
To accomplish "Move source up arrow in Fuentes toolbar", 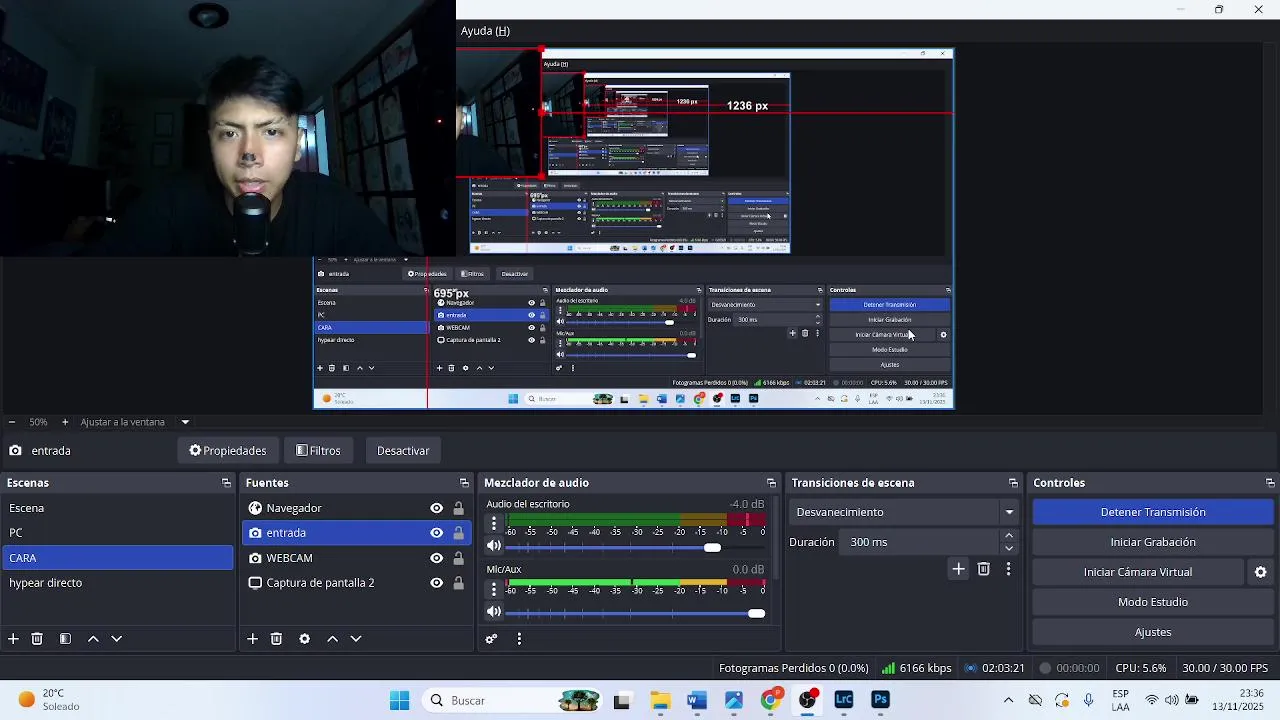I will [332, 639].
